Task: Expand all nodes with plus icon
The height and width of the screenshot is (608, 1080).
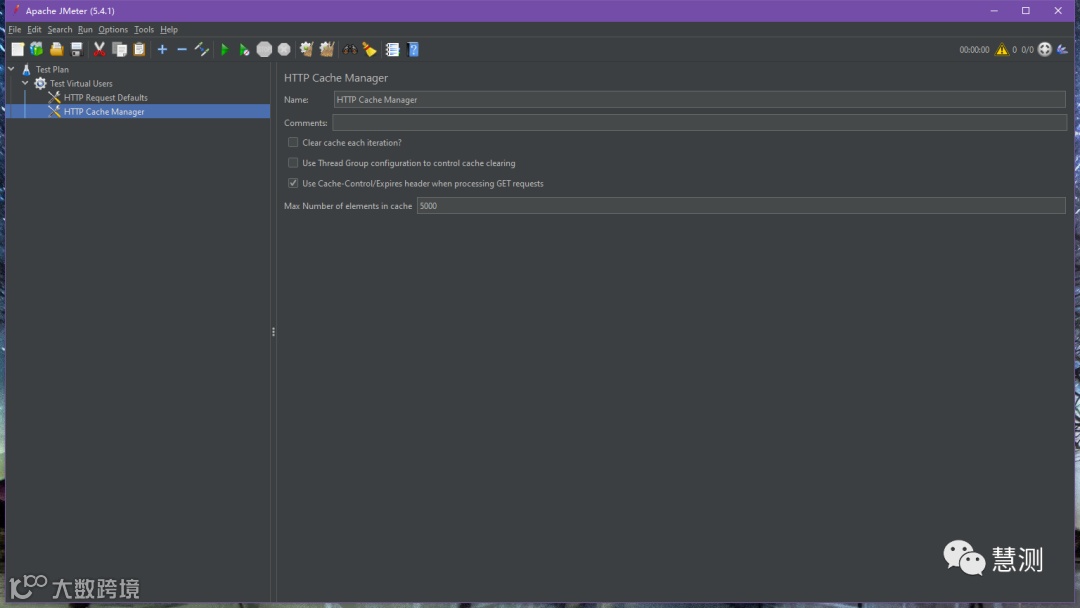Action: tap(162, 49)
